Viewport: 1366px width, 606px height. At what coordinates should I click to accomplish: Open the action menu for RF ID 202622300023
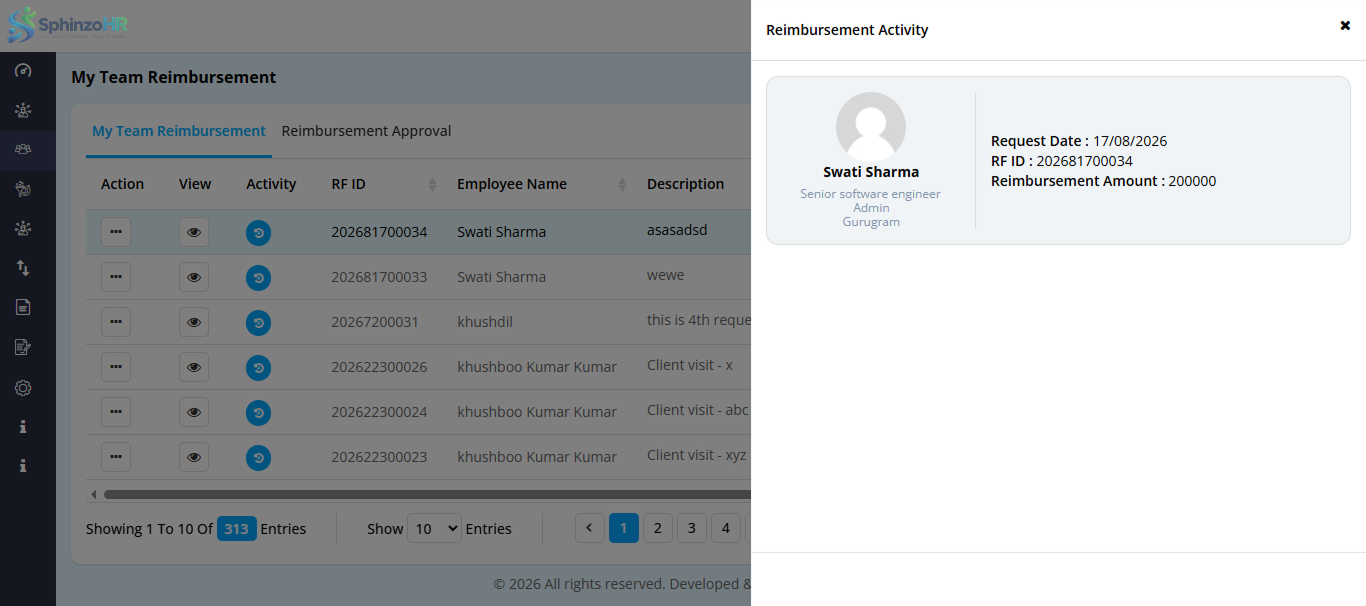pyautogui.click(x=116, y=457)
